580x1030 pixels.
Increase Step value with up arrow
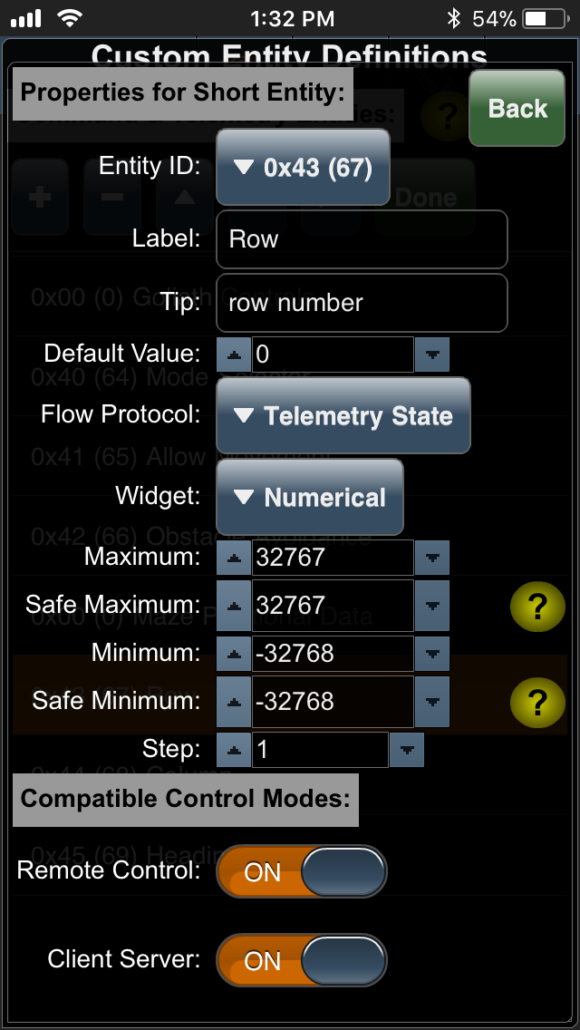[x=234, y=750]
